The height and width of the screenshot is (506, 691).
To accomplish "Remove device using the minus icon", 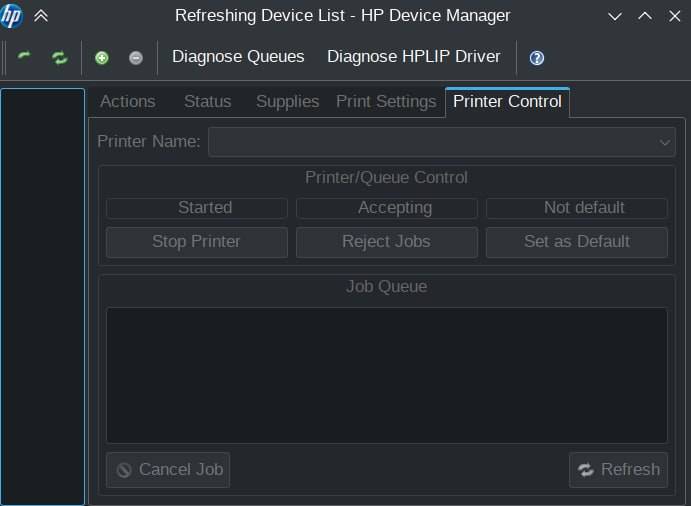I will click(x=136, y=58).
